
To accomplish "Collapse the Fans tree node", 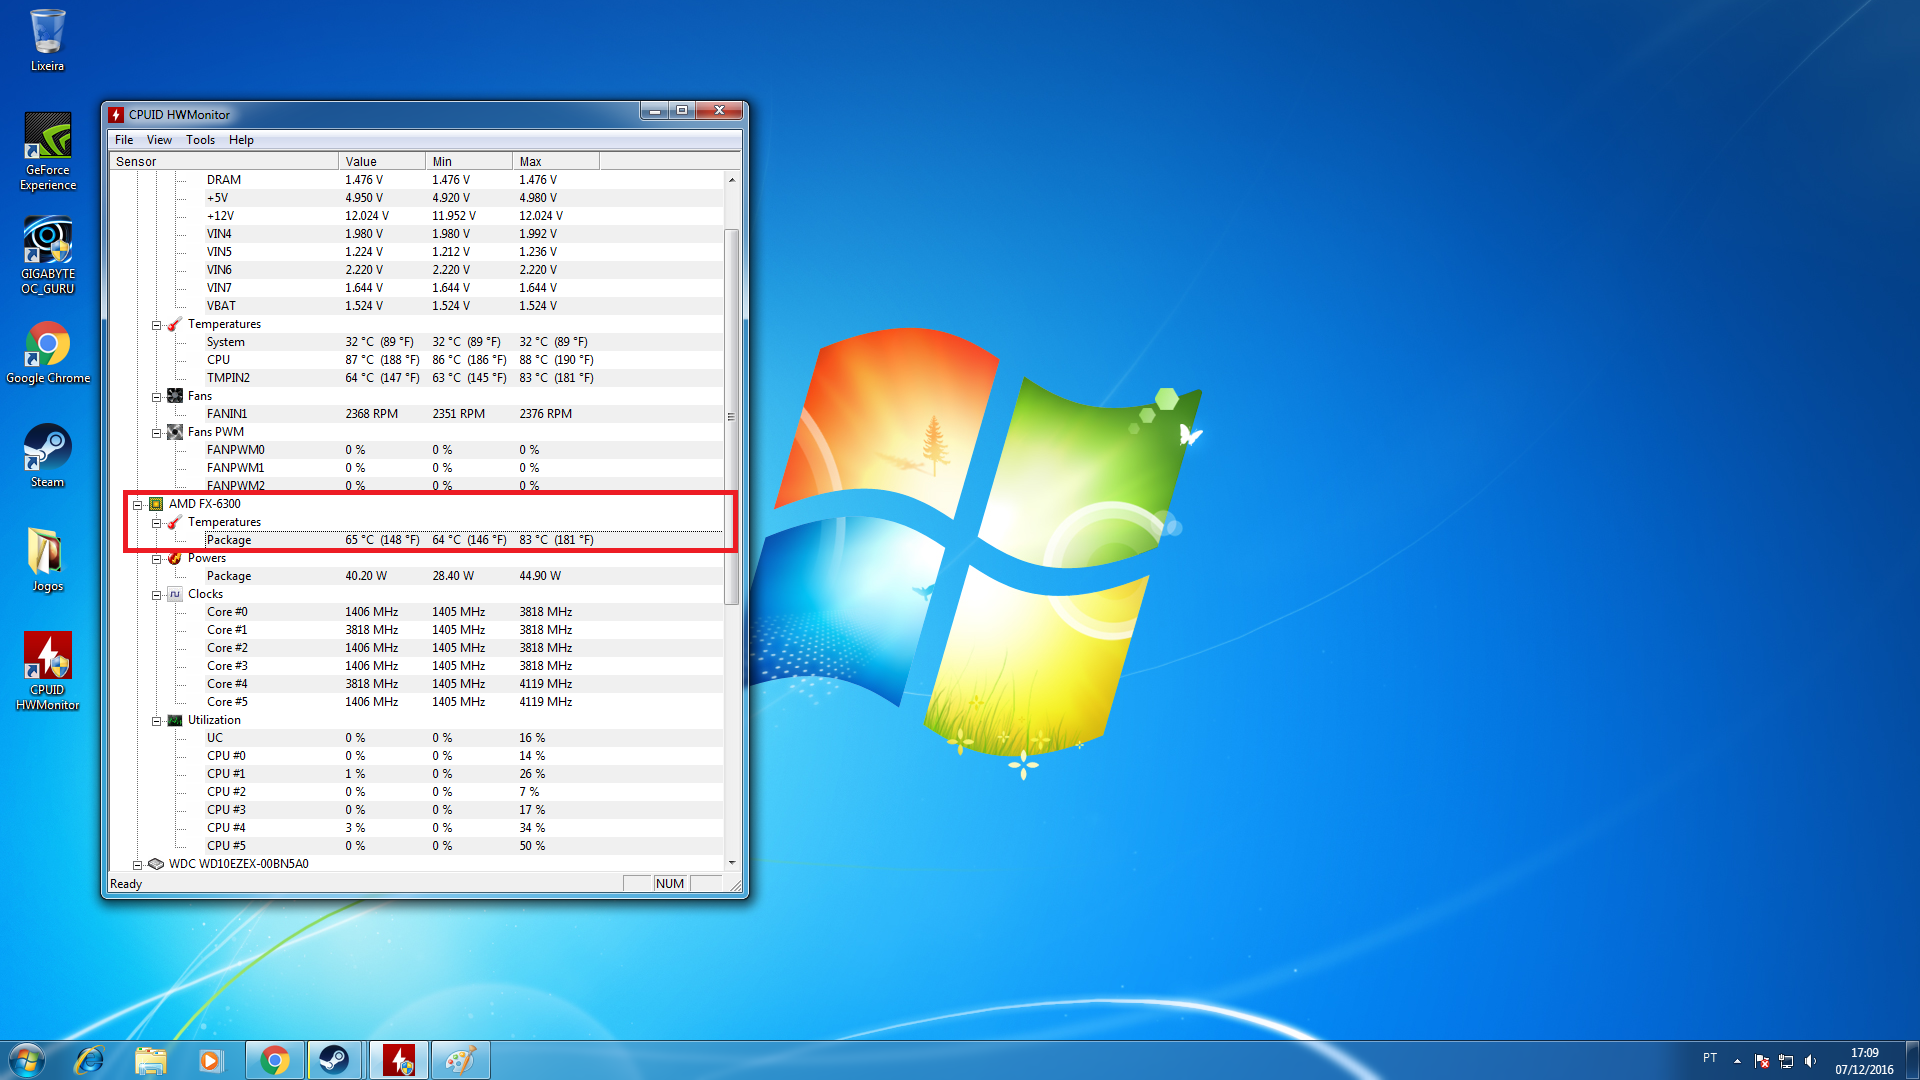I will pyautogui.click(x=156, y=397).
